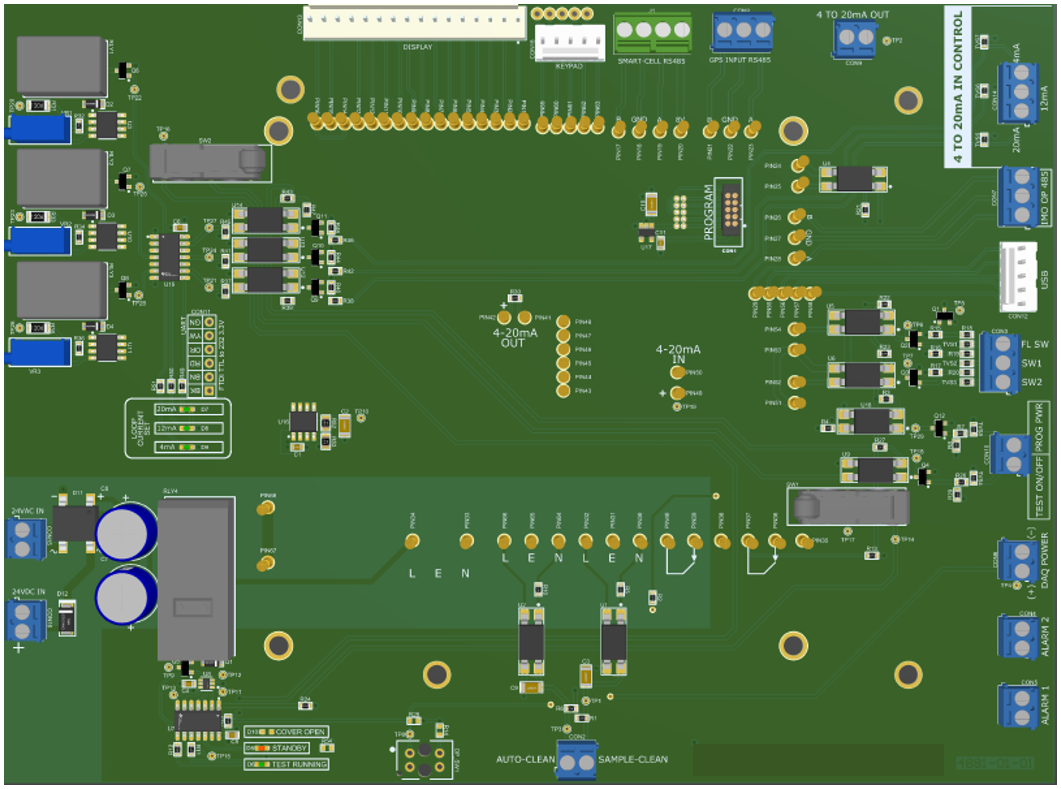
Task: Select the grey RLY1 relay at top left
Action: click(62, 67)
